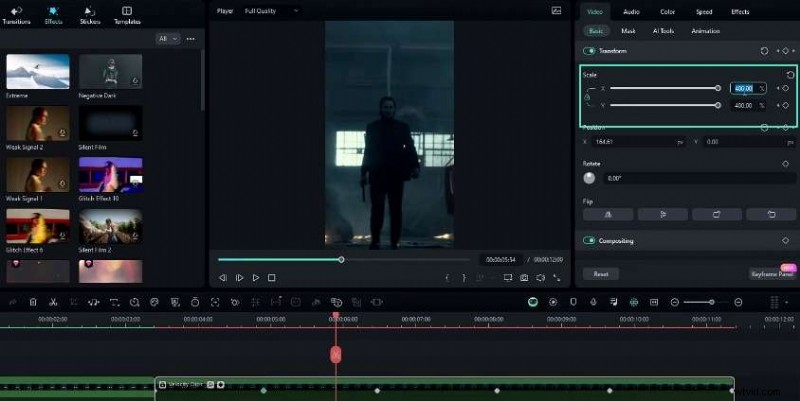Click the Scale X percentage input field

(x=748, y=88)
